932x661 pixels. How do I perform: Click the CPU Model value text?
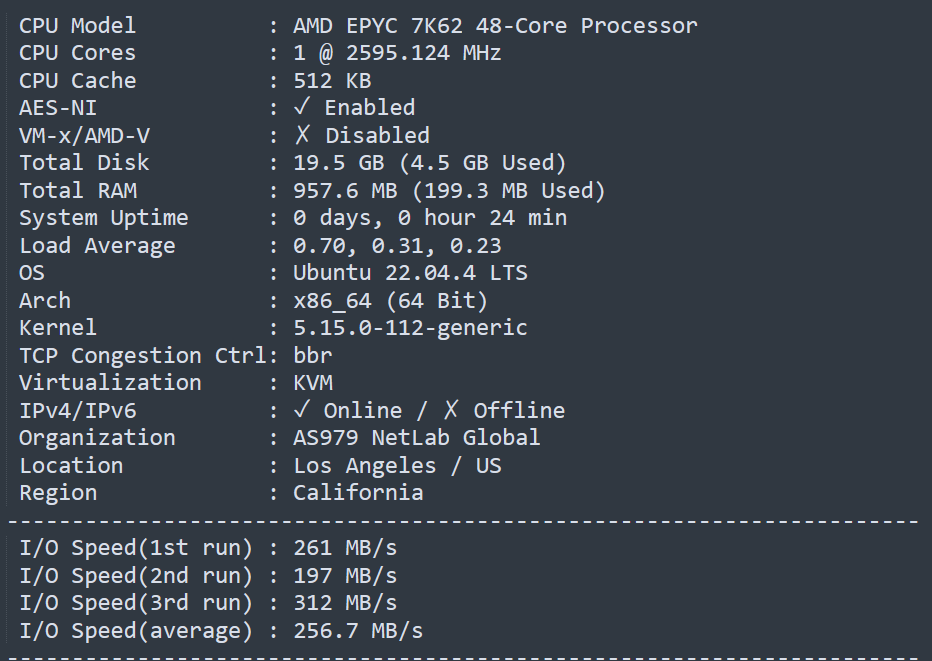pos(495,26)
